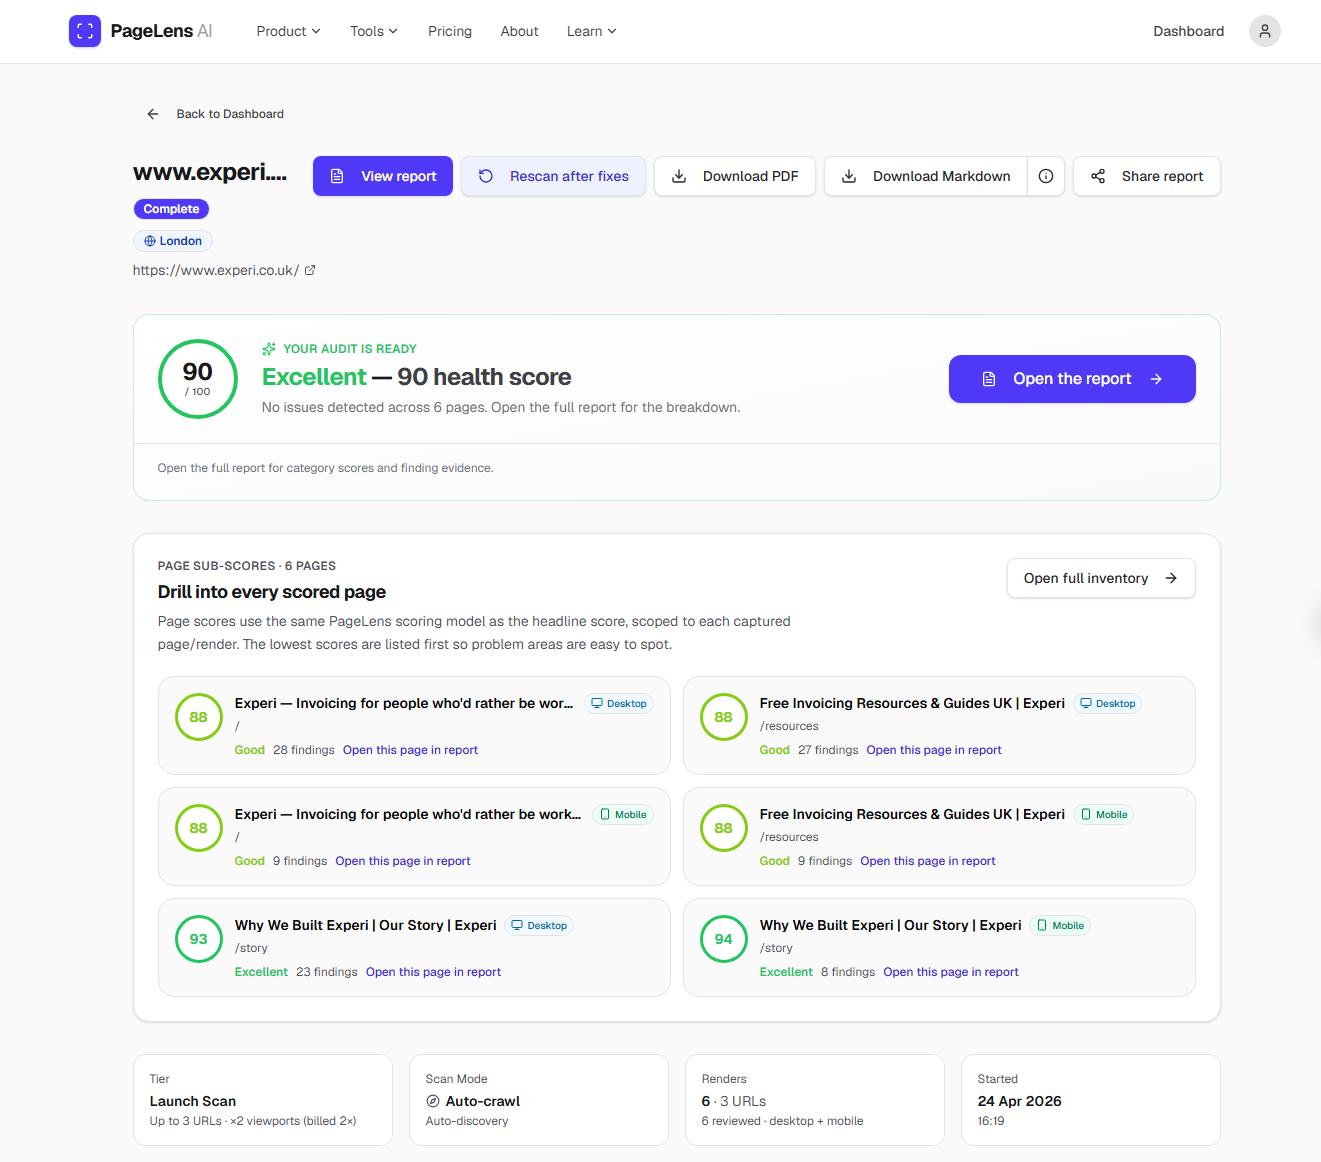Open the 9-findings resources mobile page in report
Viewport: 1321px width, 1162px height.
tap(928, 861)
